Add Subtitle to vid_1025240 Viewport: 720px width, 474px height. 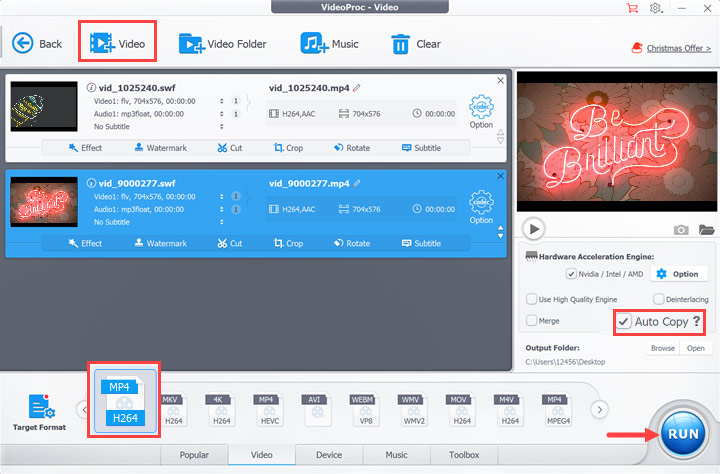click(x=422, y=148)
